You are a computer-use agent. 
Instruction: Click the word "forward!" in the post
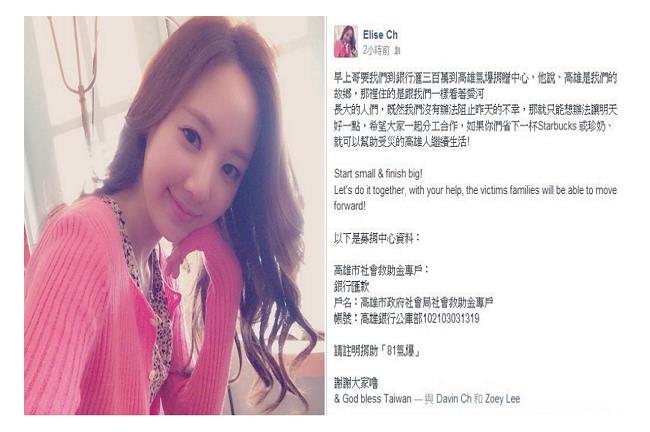[349, 206]
